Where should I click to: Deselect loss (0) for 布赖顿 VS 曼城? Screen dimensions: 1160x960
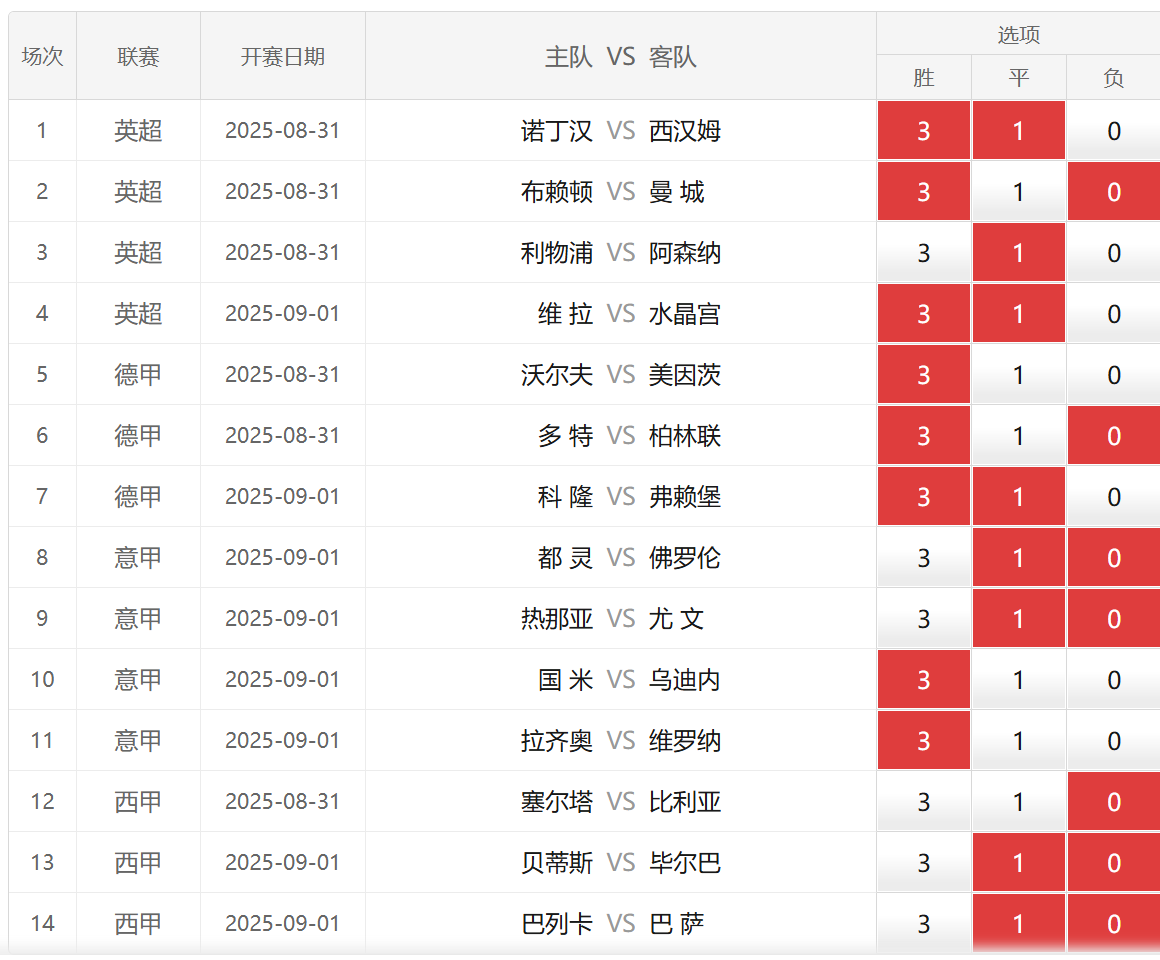pyautogui.click(x=1114, y=192)
